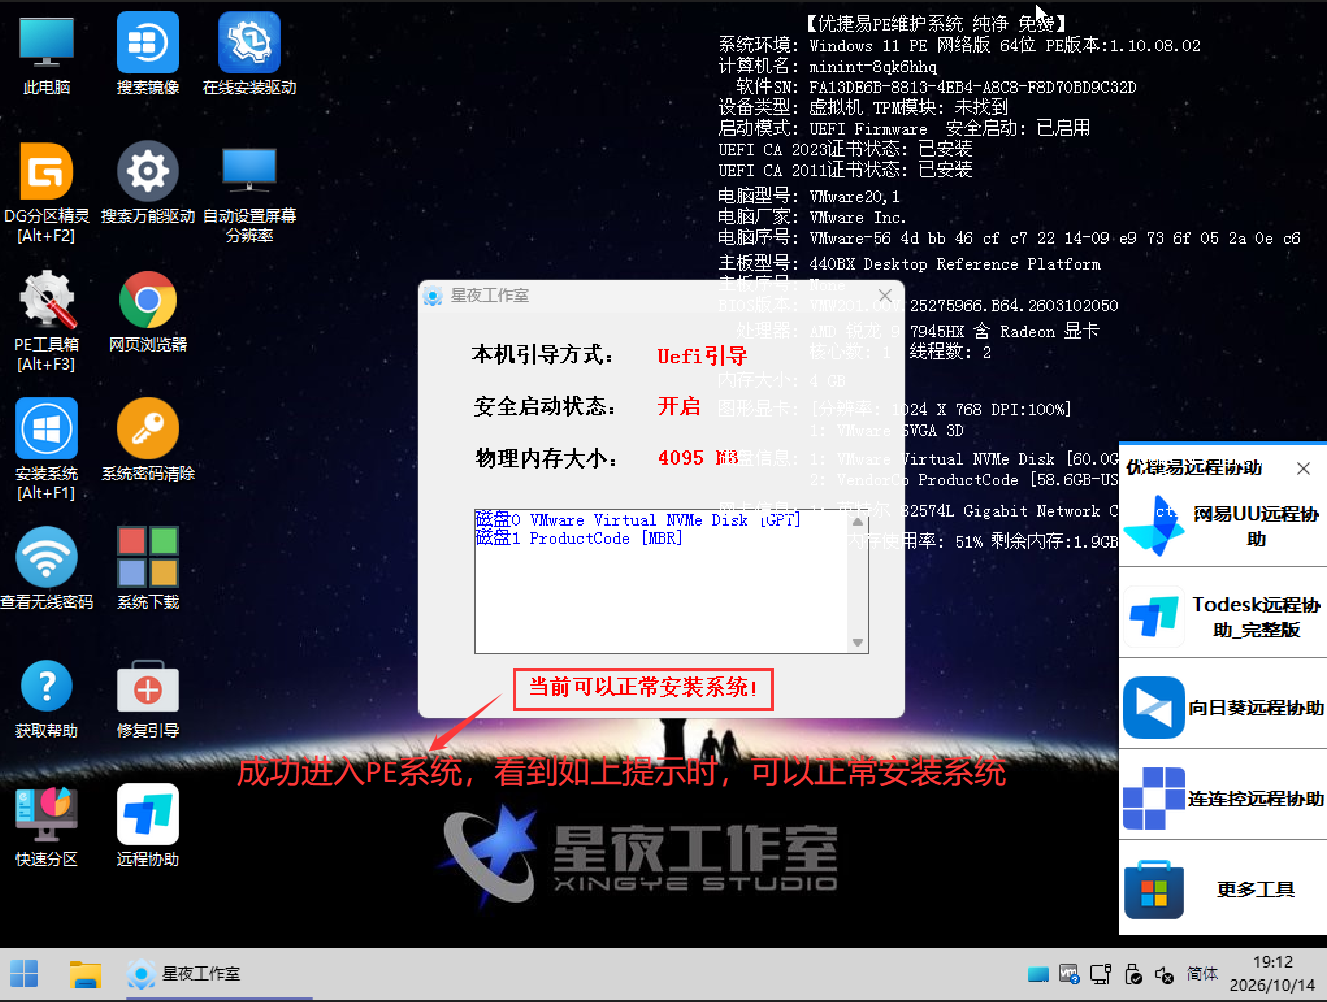Screen dimensions: 1327x1002
Task: Open DG分区精灵 partition tool icon
Action: tap(46, 192)
